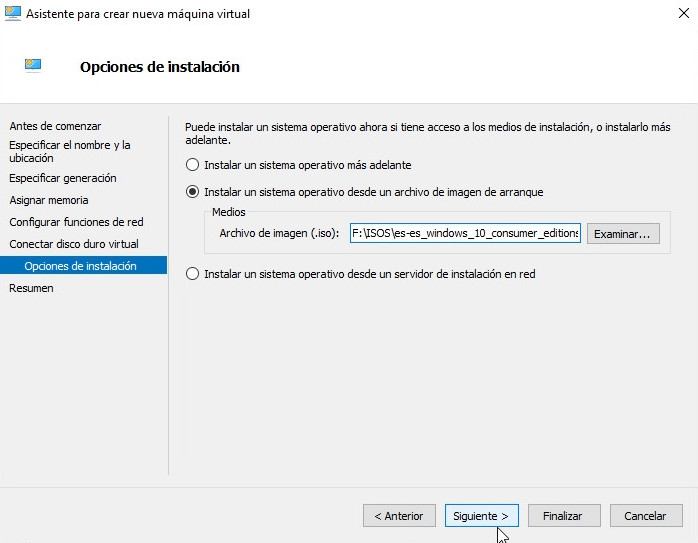
Task: Jump to 'Especificar generación' step
Action: click(63, 178)
